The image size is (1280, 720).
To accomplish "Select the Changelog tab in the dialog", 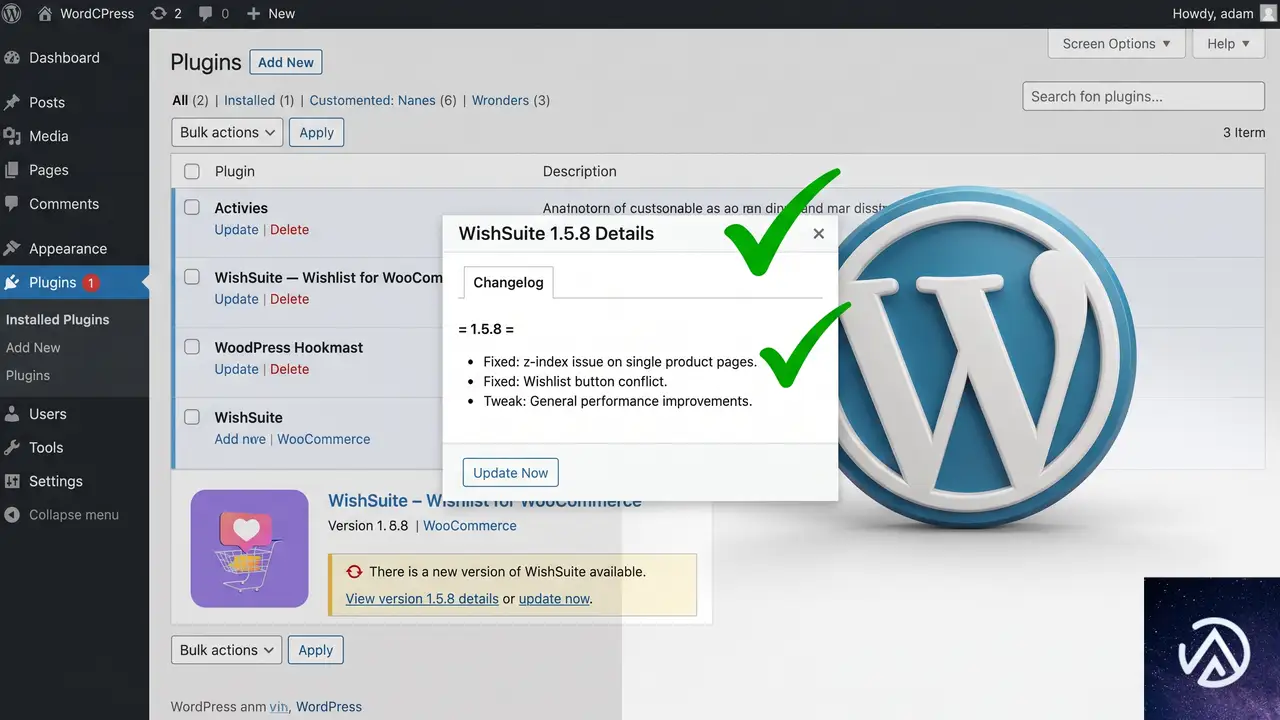I will click(508, 282).
